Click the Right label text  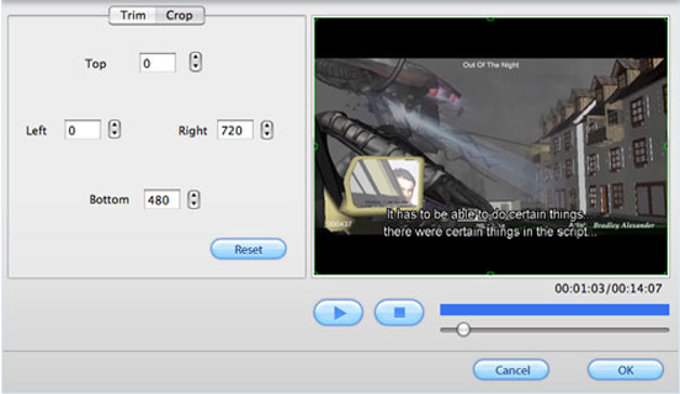click(x=193, y=130)
